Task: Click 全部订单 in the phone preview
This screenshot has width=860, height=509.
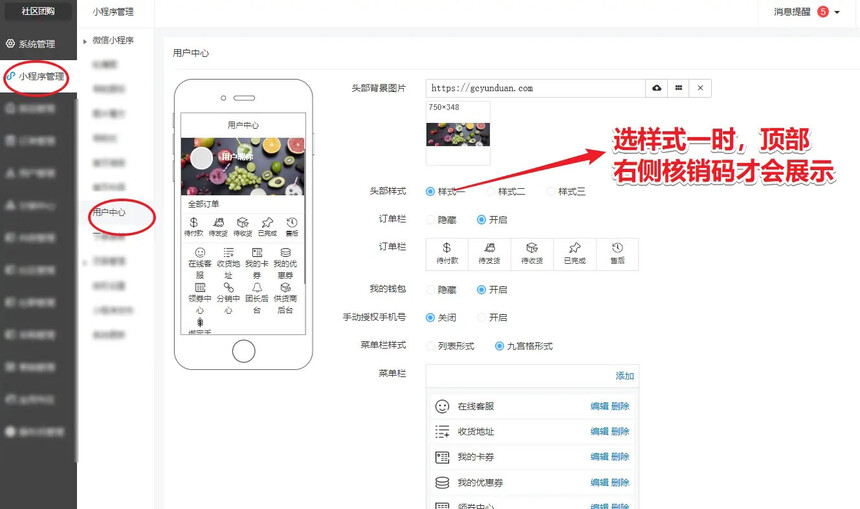Action: [203, 204]
